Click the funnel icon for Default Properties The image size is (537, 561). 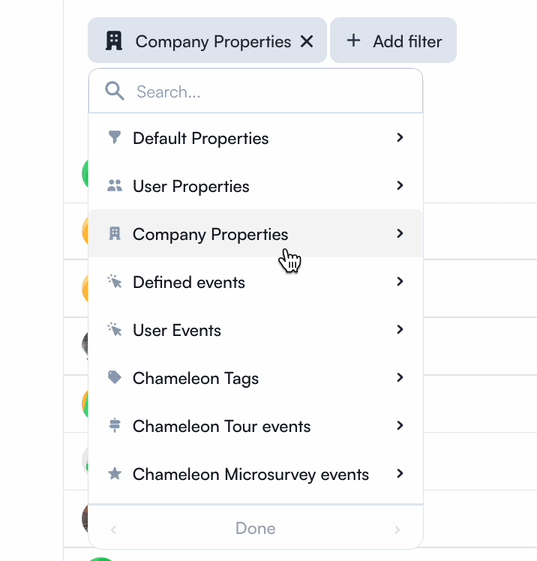coord(114,137)
